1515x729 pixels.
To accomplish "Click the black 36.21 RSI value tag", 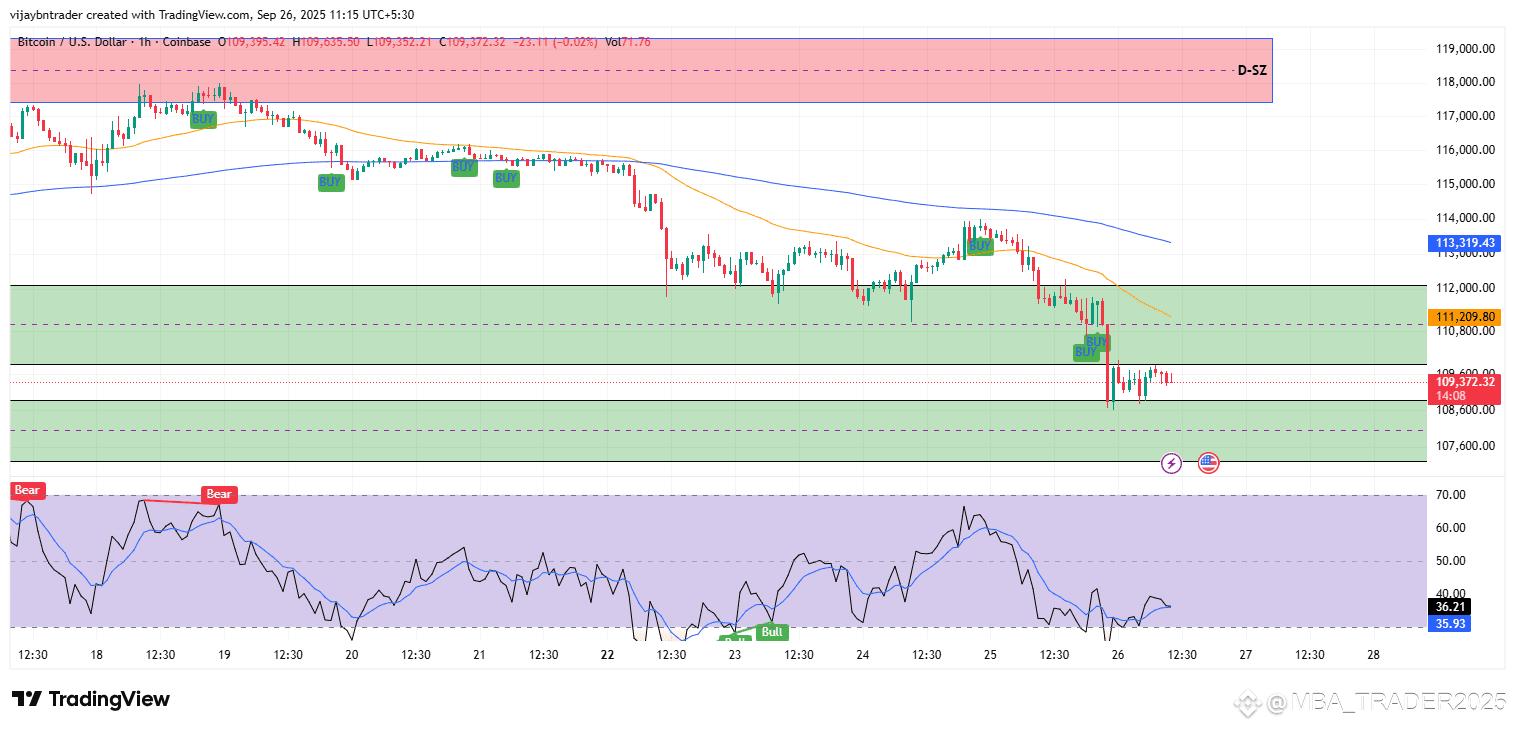I will tap(1450, 607).
